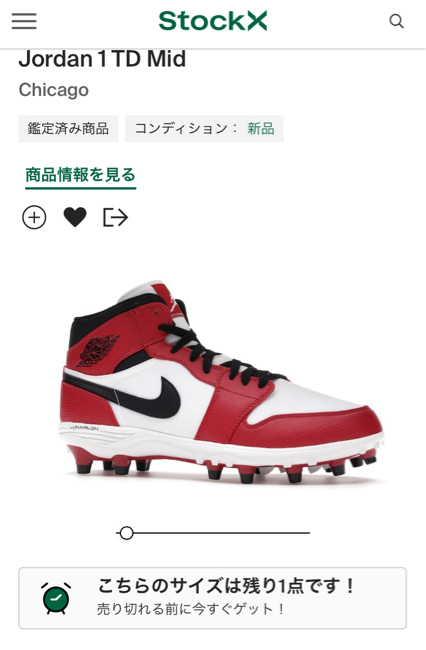Open search with the magnifying glass icon

[397, 21]
